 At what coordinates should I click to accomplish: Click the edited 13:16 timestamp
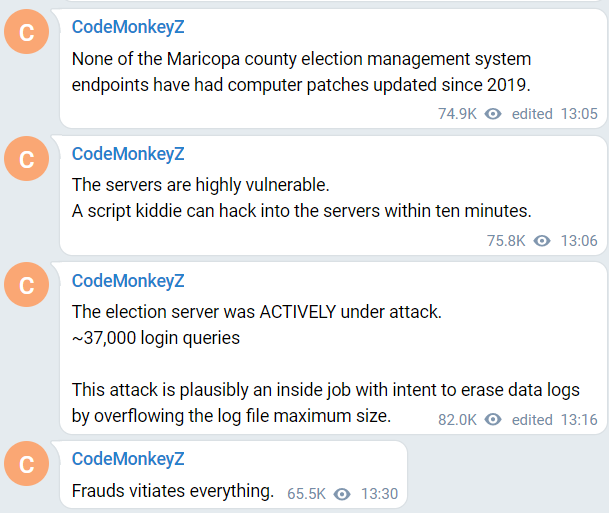[555, 420]
